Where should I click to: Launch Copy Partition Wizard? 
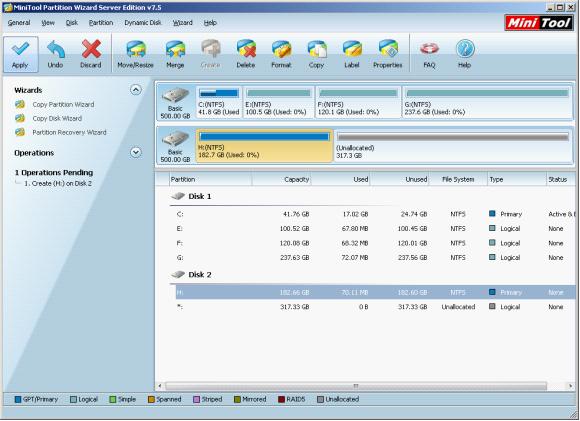[63, 105]
